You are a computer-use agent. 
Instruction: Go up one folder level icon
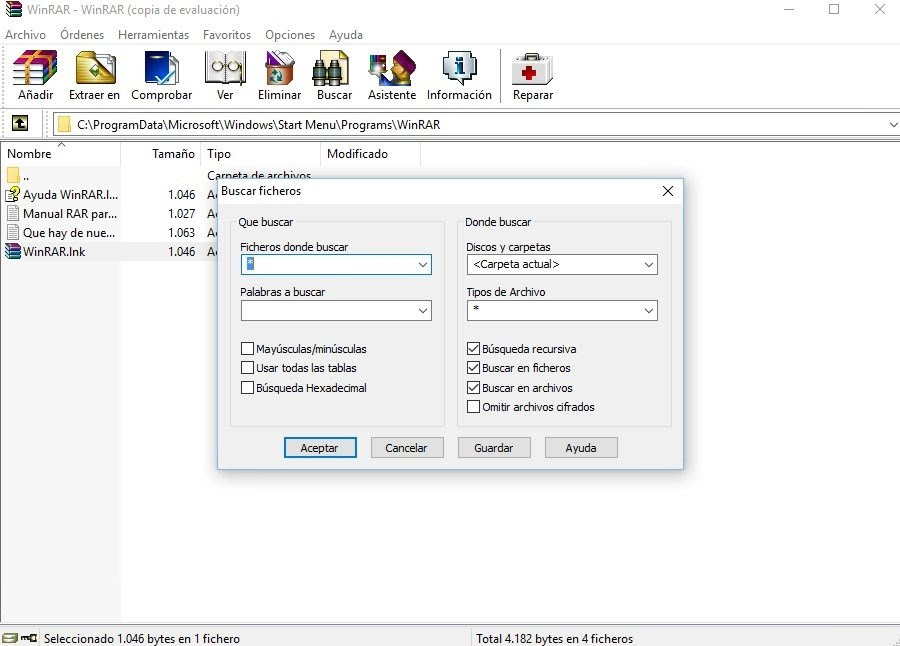point(20,123)
